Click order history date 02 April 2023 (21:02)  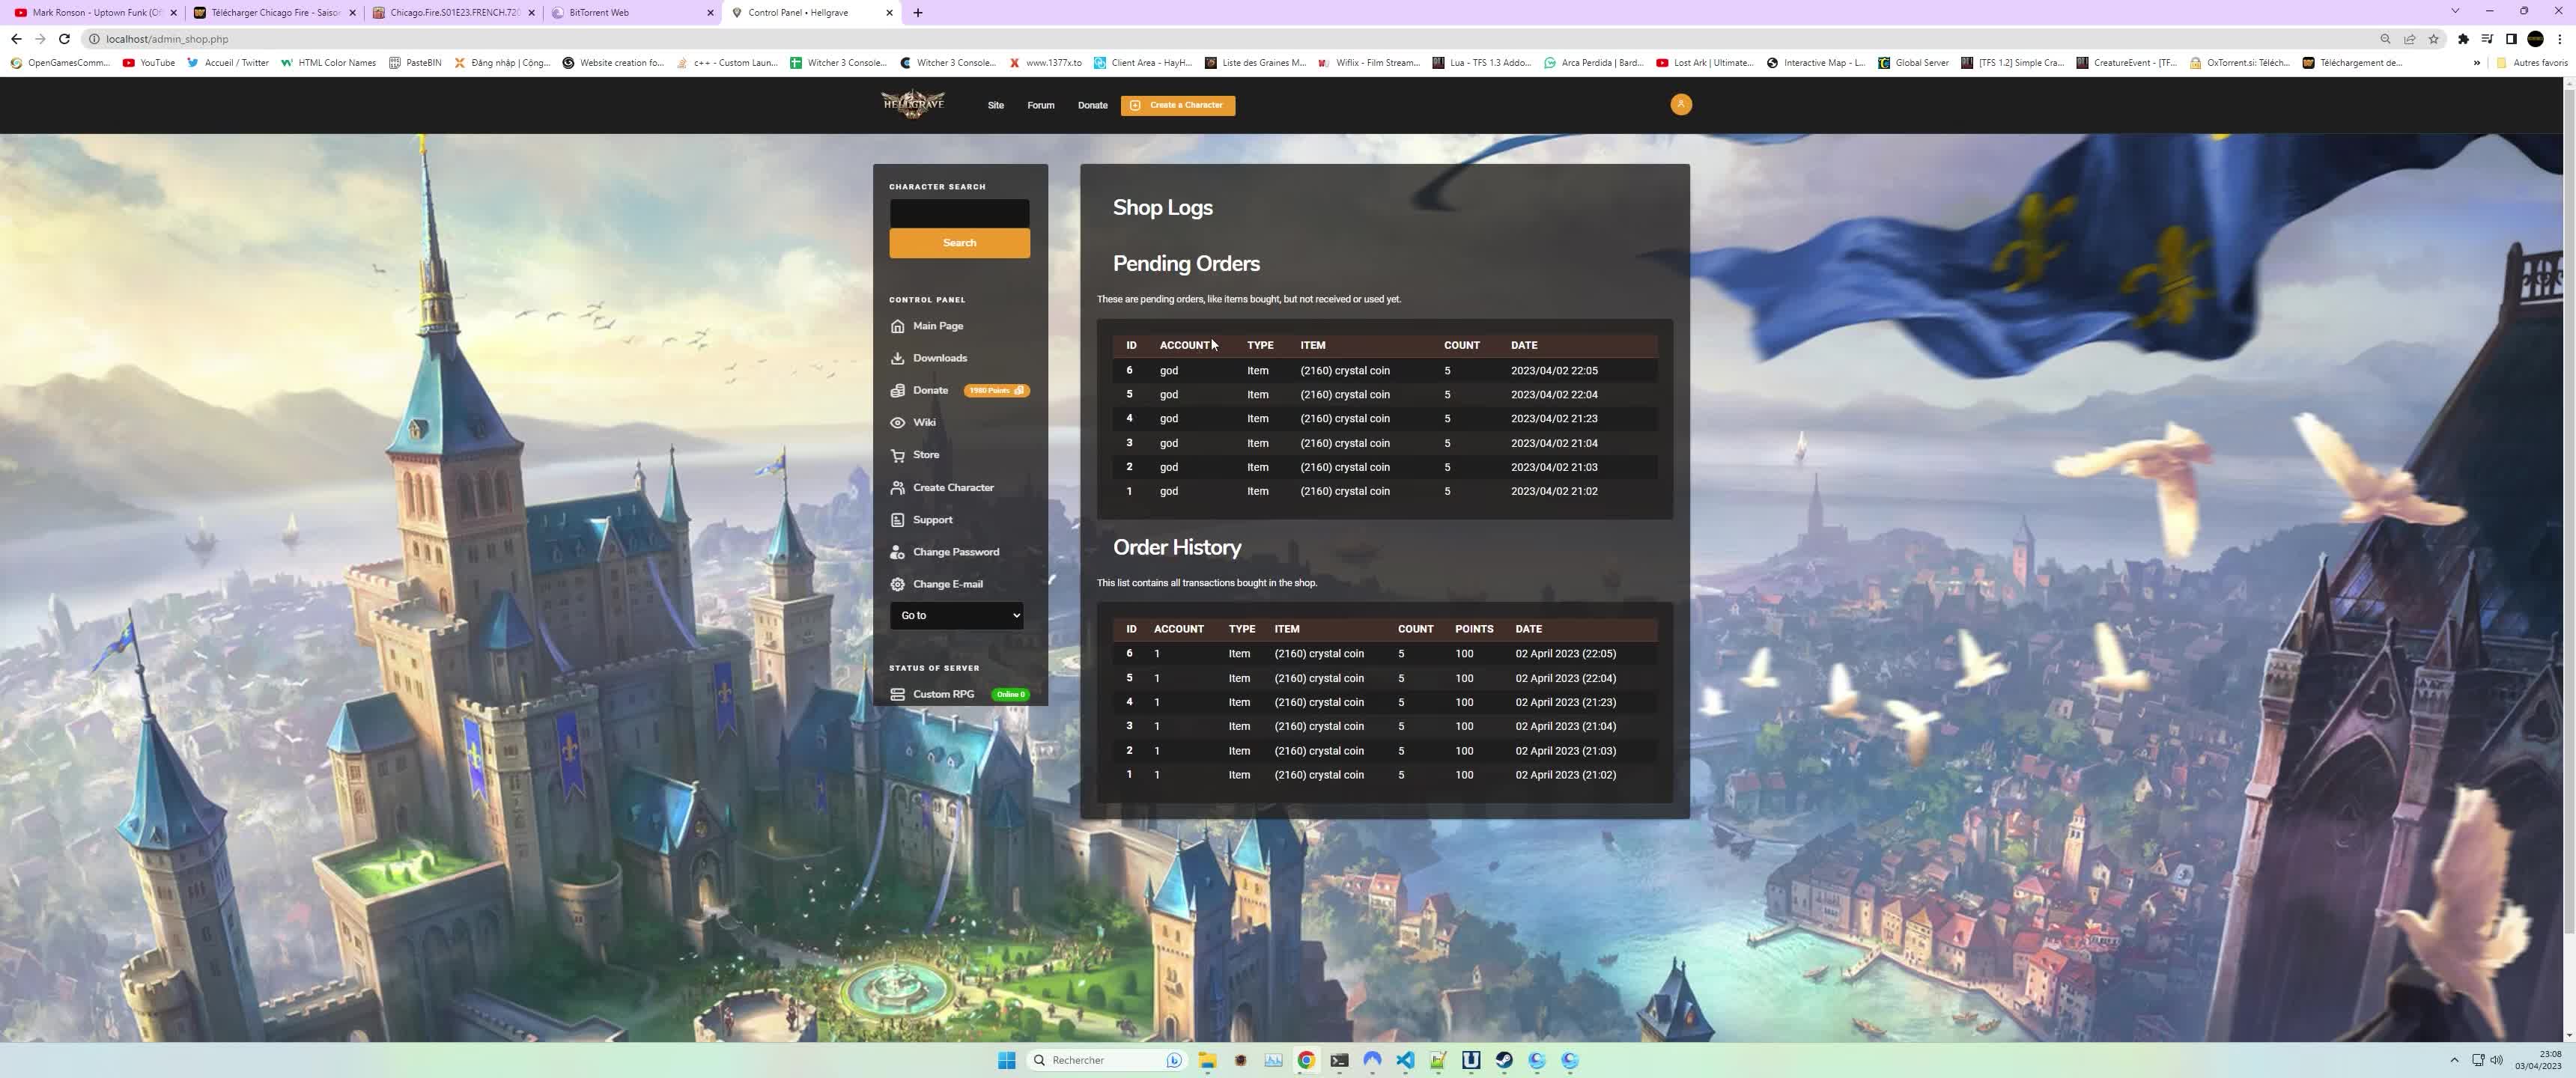[x=1565, y=775]
